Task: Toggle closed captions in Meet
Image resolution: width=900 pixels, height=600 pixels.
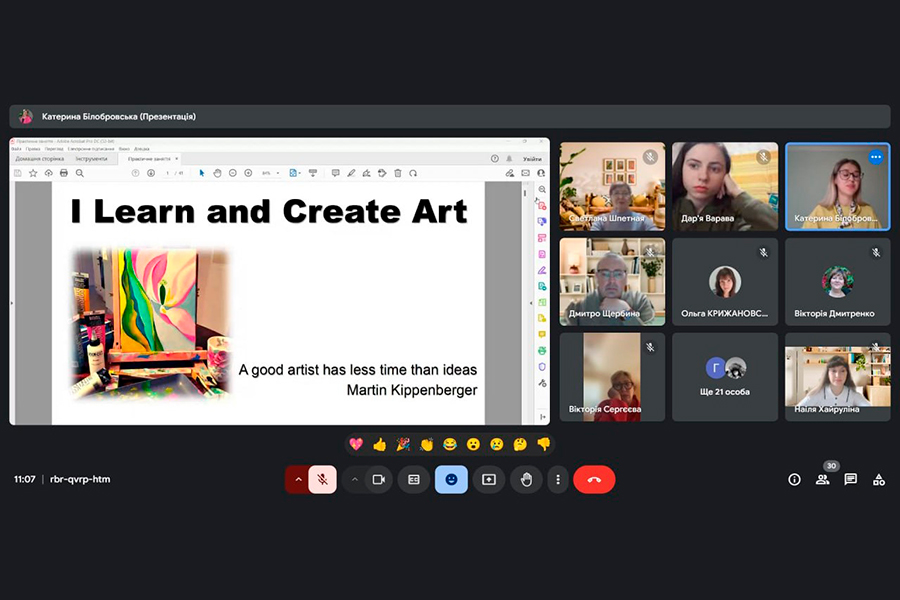Action: [414, 479]
